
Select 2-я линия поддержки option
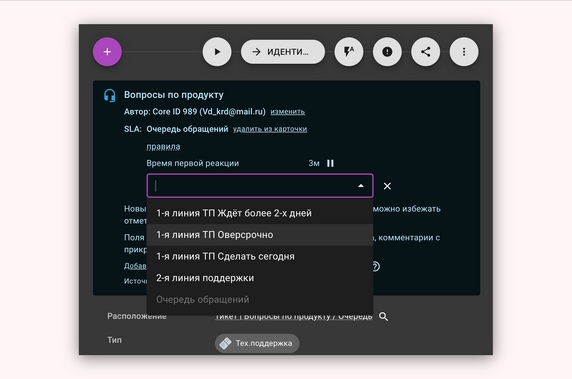[x=260, y=278]
